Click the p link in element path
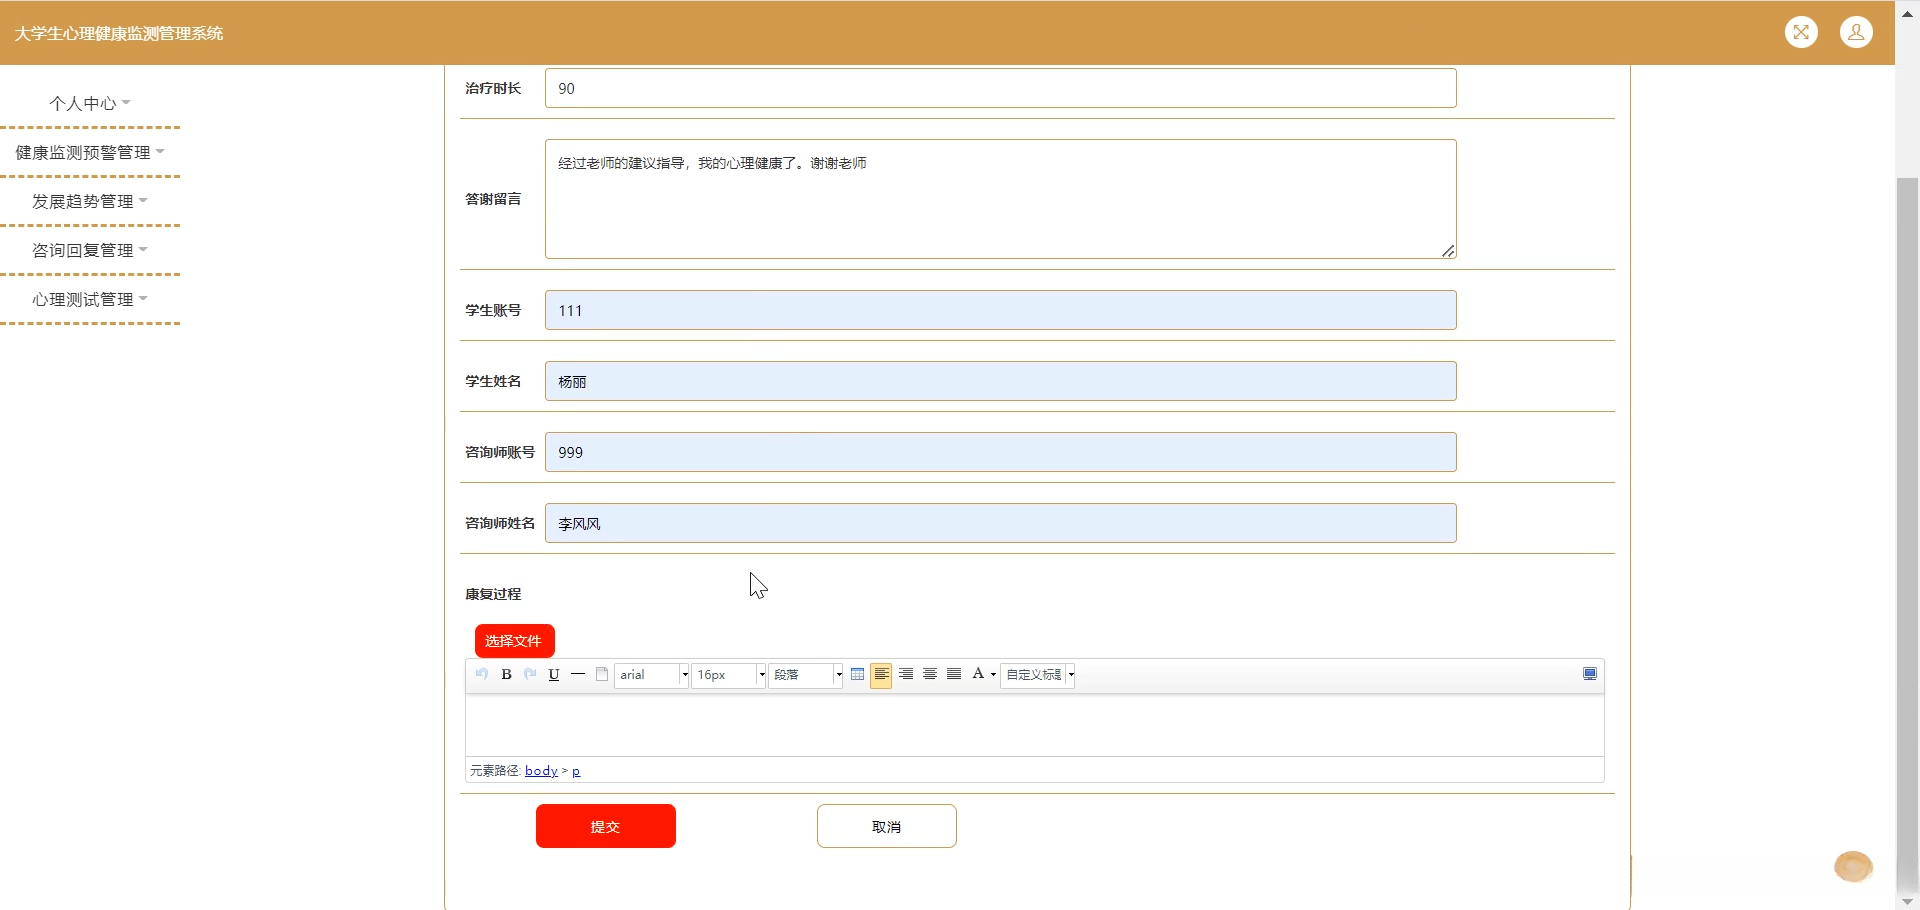The image size is (1920, 910). [x=576, y=771]
